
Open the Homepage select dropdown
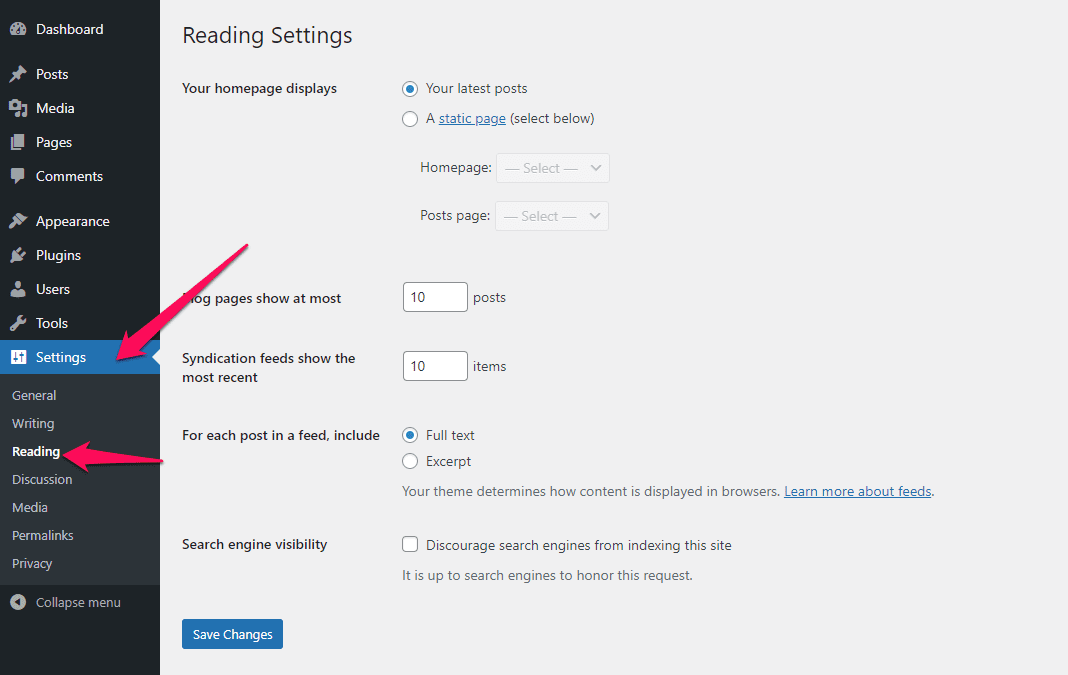click(x=552, y=168)
